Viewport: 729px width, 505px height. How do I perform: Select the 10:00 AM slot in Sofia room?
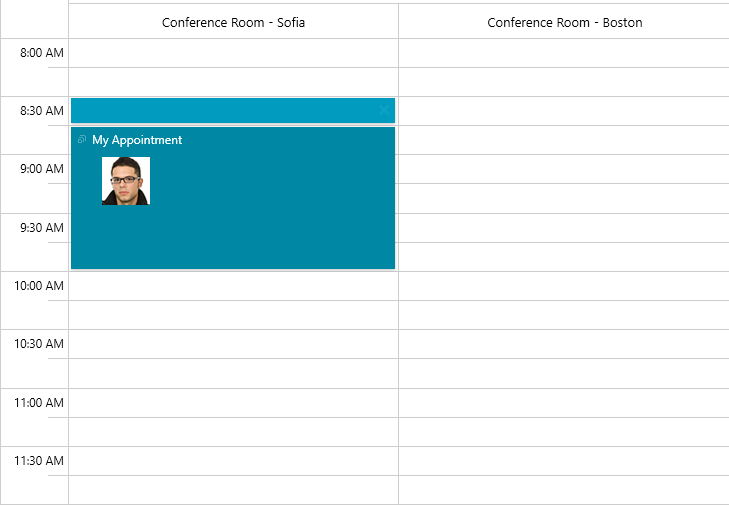click(x=233, y=286)
